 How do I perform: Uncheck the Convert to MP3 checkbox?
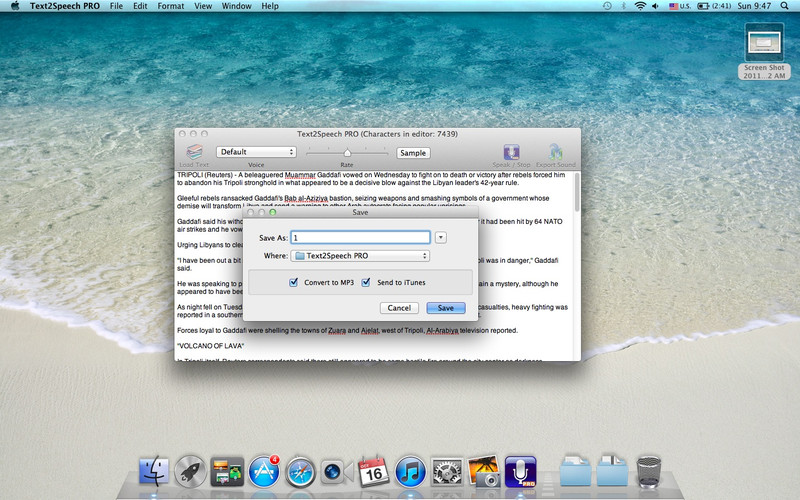[294, 283]
